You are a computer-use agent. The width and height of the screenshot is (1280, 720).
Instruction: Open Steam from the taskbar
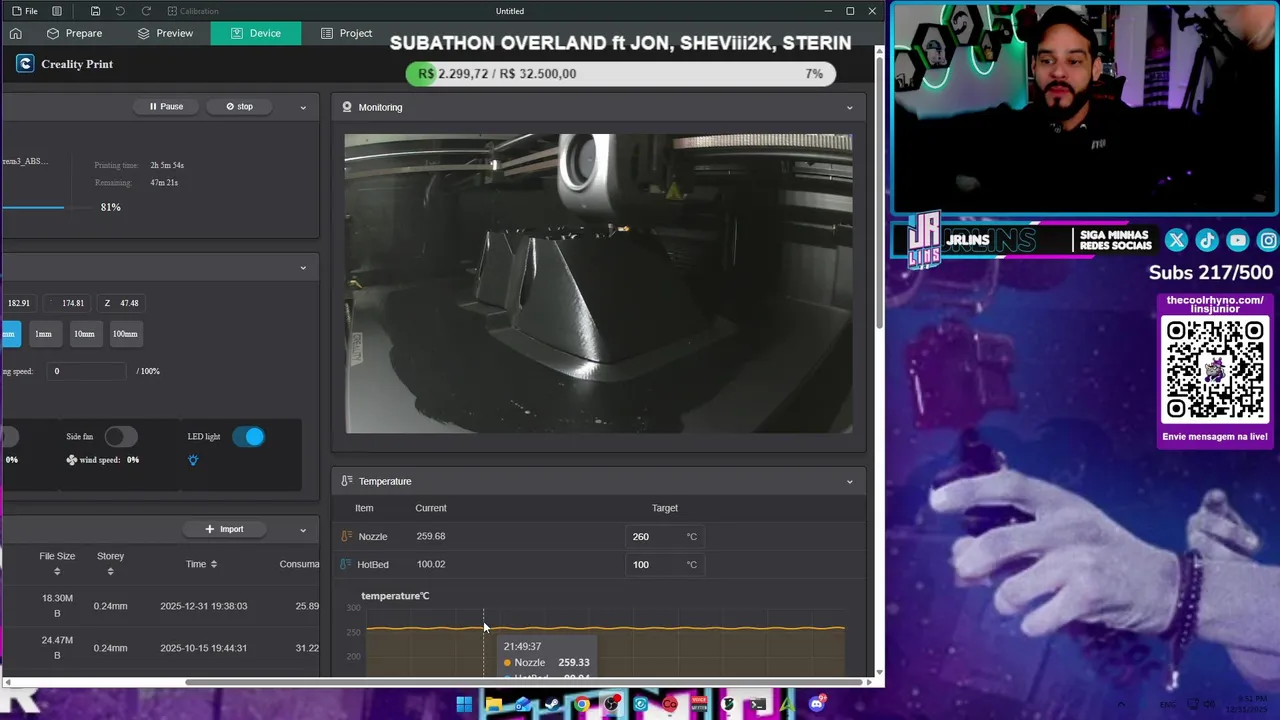tap(552, 704)
